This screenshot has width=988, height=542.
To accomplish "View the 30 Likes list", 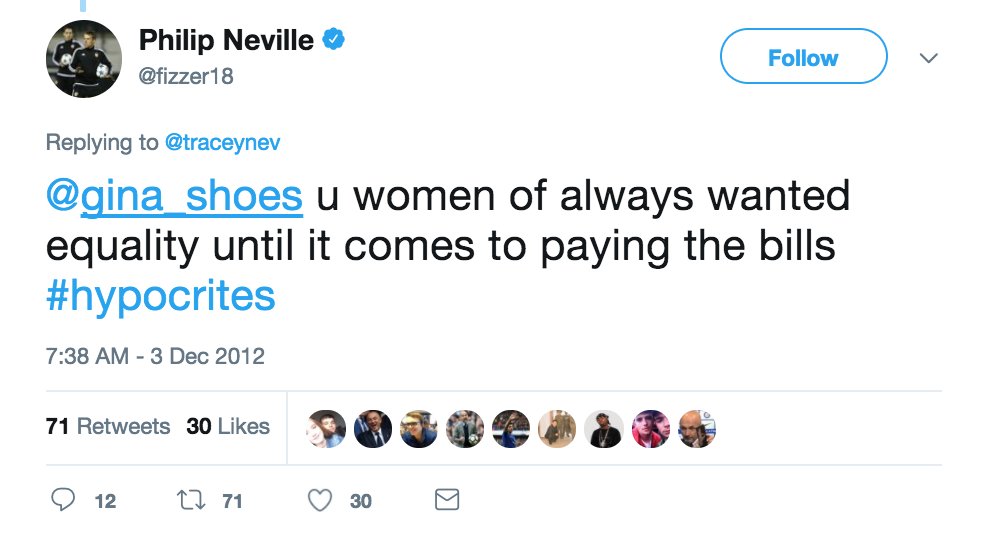I will (x=228, y=426).
